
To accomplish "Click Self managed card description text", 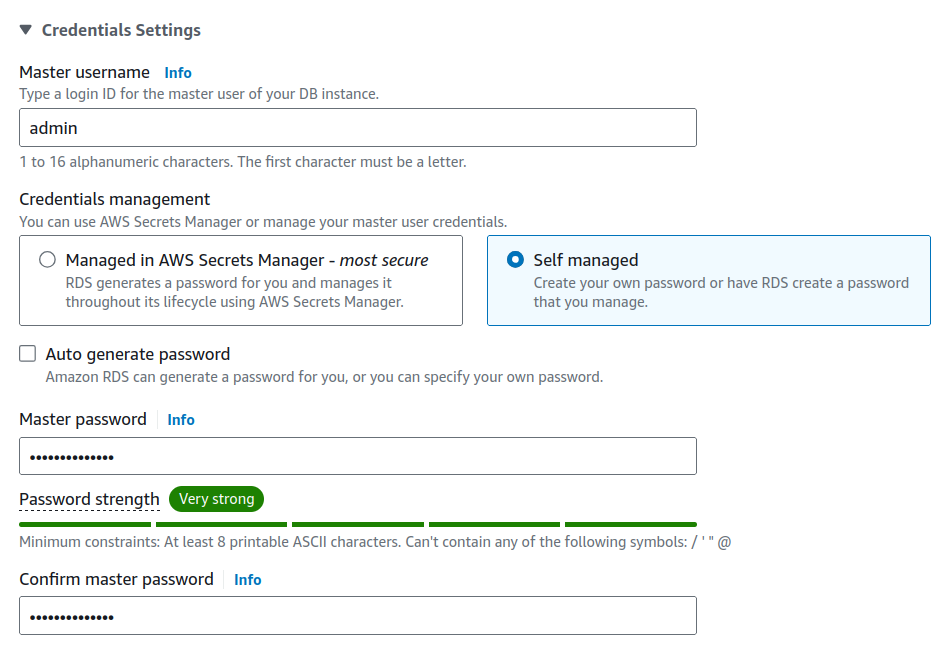I will (x=720, y=292).
